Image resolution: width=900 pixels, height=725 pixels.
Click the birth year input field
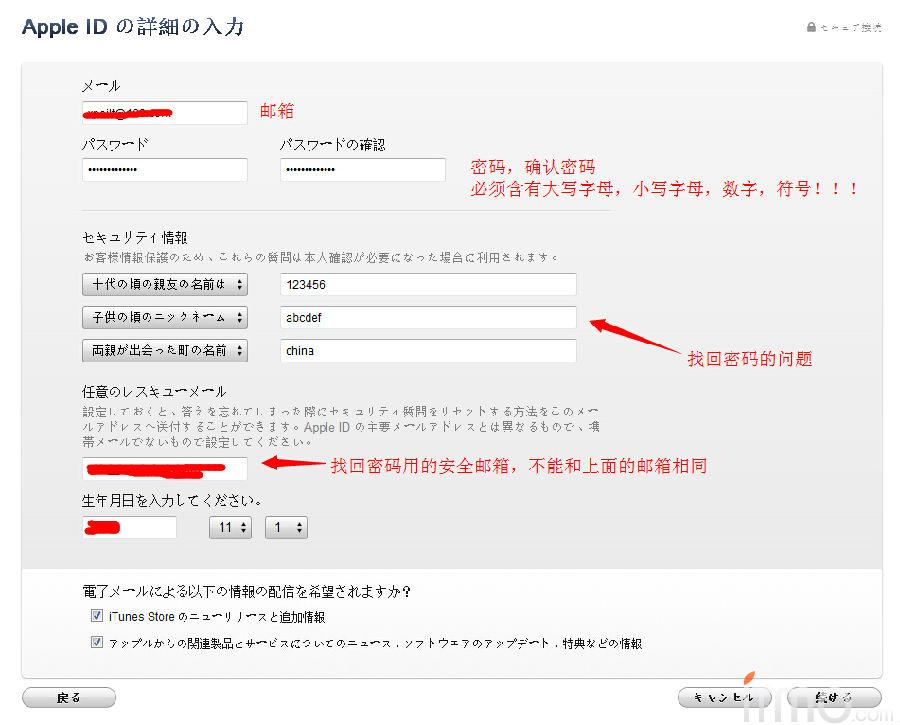click(x=130, y=527)
